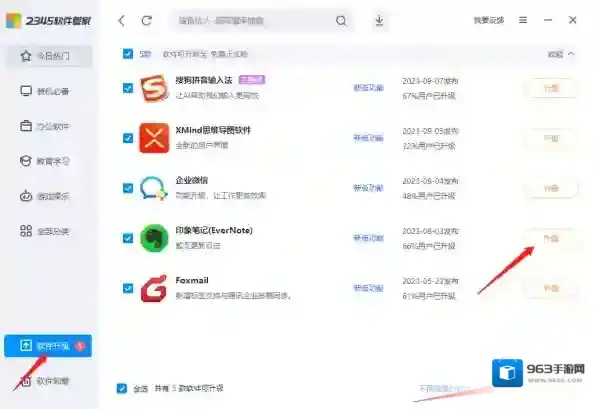Open the 软件升级 tab
This screenshot has width=596, height=409.
tap(48, 346)
